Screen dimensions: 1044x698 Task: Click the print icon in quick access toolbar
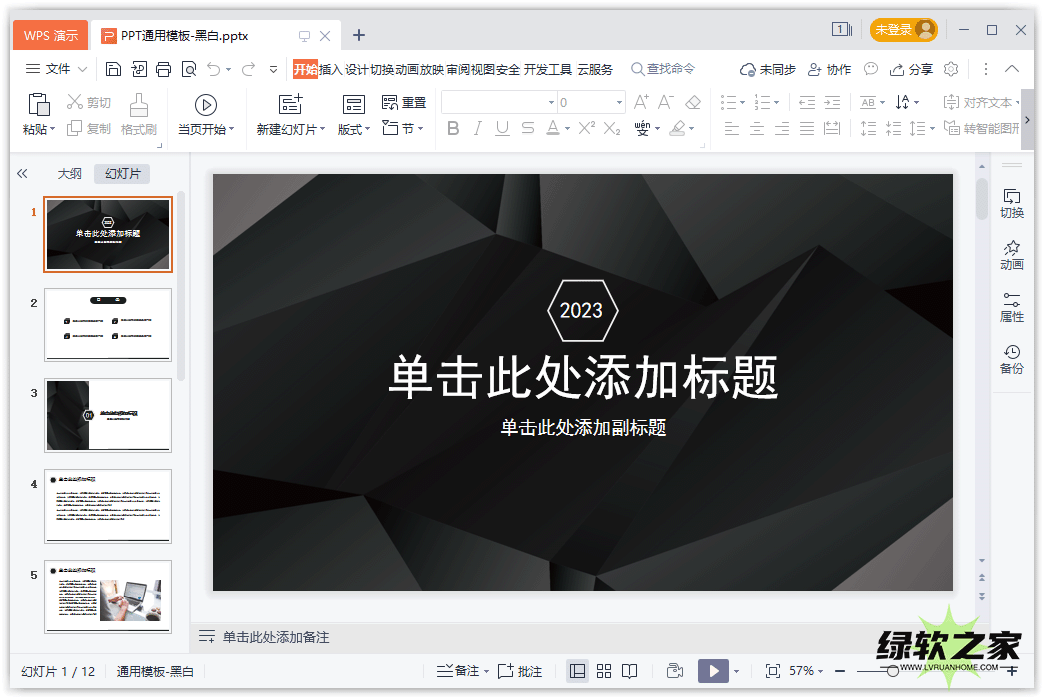[x=164, y=69]
